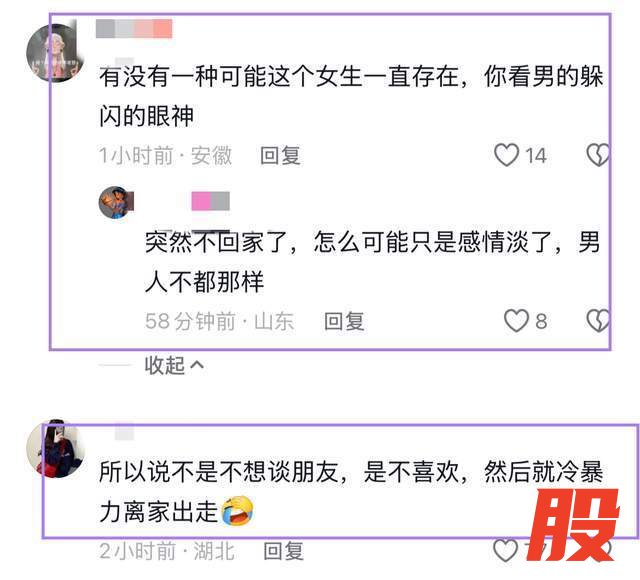Like the 湖北 comment about 冷暴力
The width and height of the screenshot is (640, 580).
[x=506, y=550]
